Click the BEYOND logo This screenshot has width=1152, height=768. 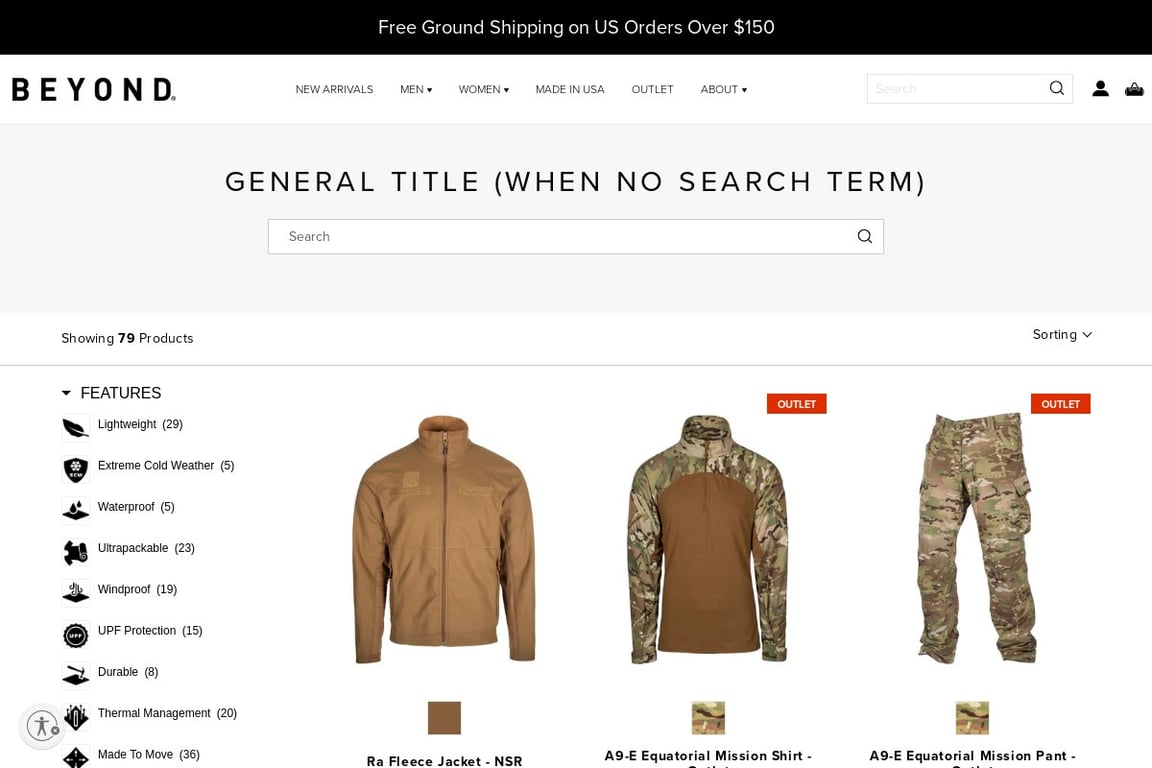point(93,90)
